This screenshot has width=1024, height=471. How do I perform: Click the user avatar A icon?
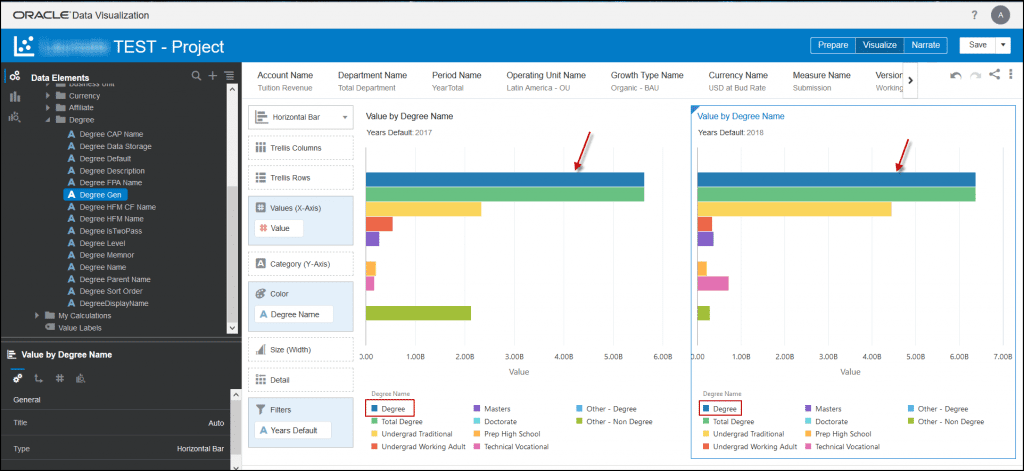[x=1000, y=15]
